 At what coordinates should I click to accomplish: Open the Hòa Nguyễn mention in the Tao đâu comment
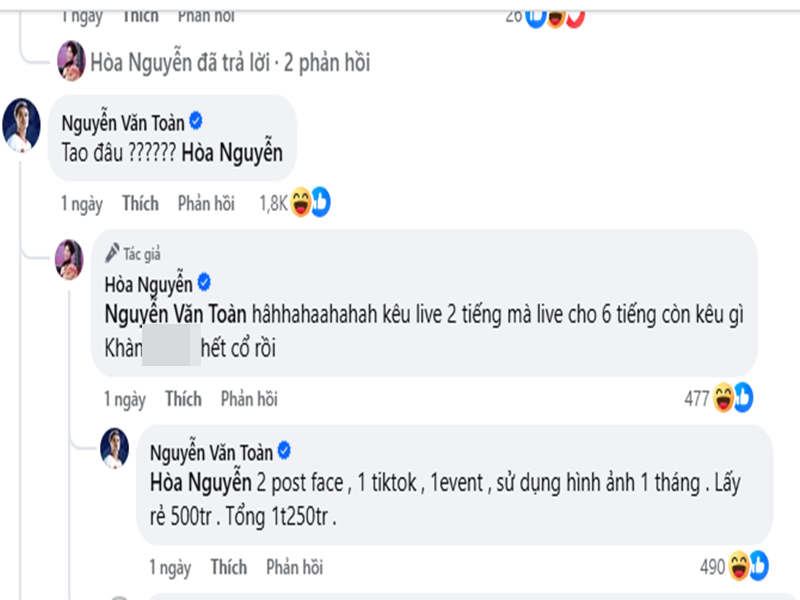(234, 155)
